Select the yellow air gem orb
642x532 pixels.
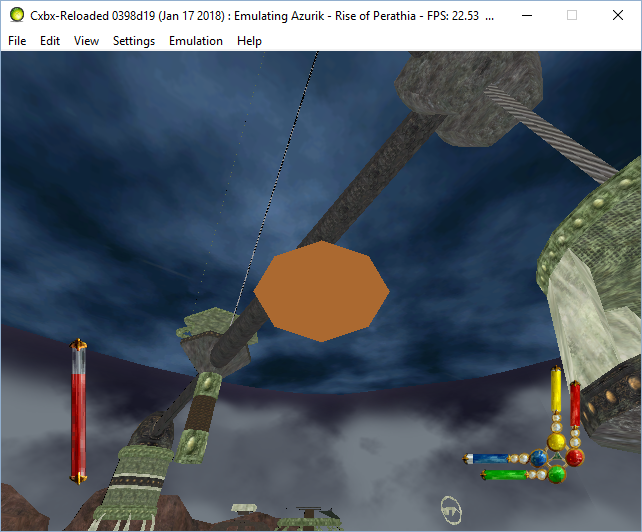[x=556, y=442]
